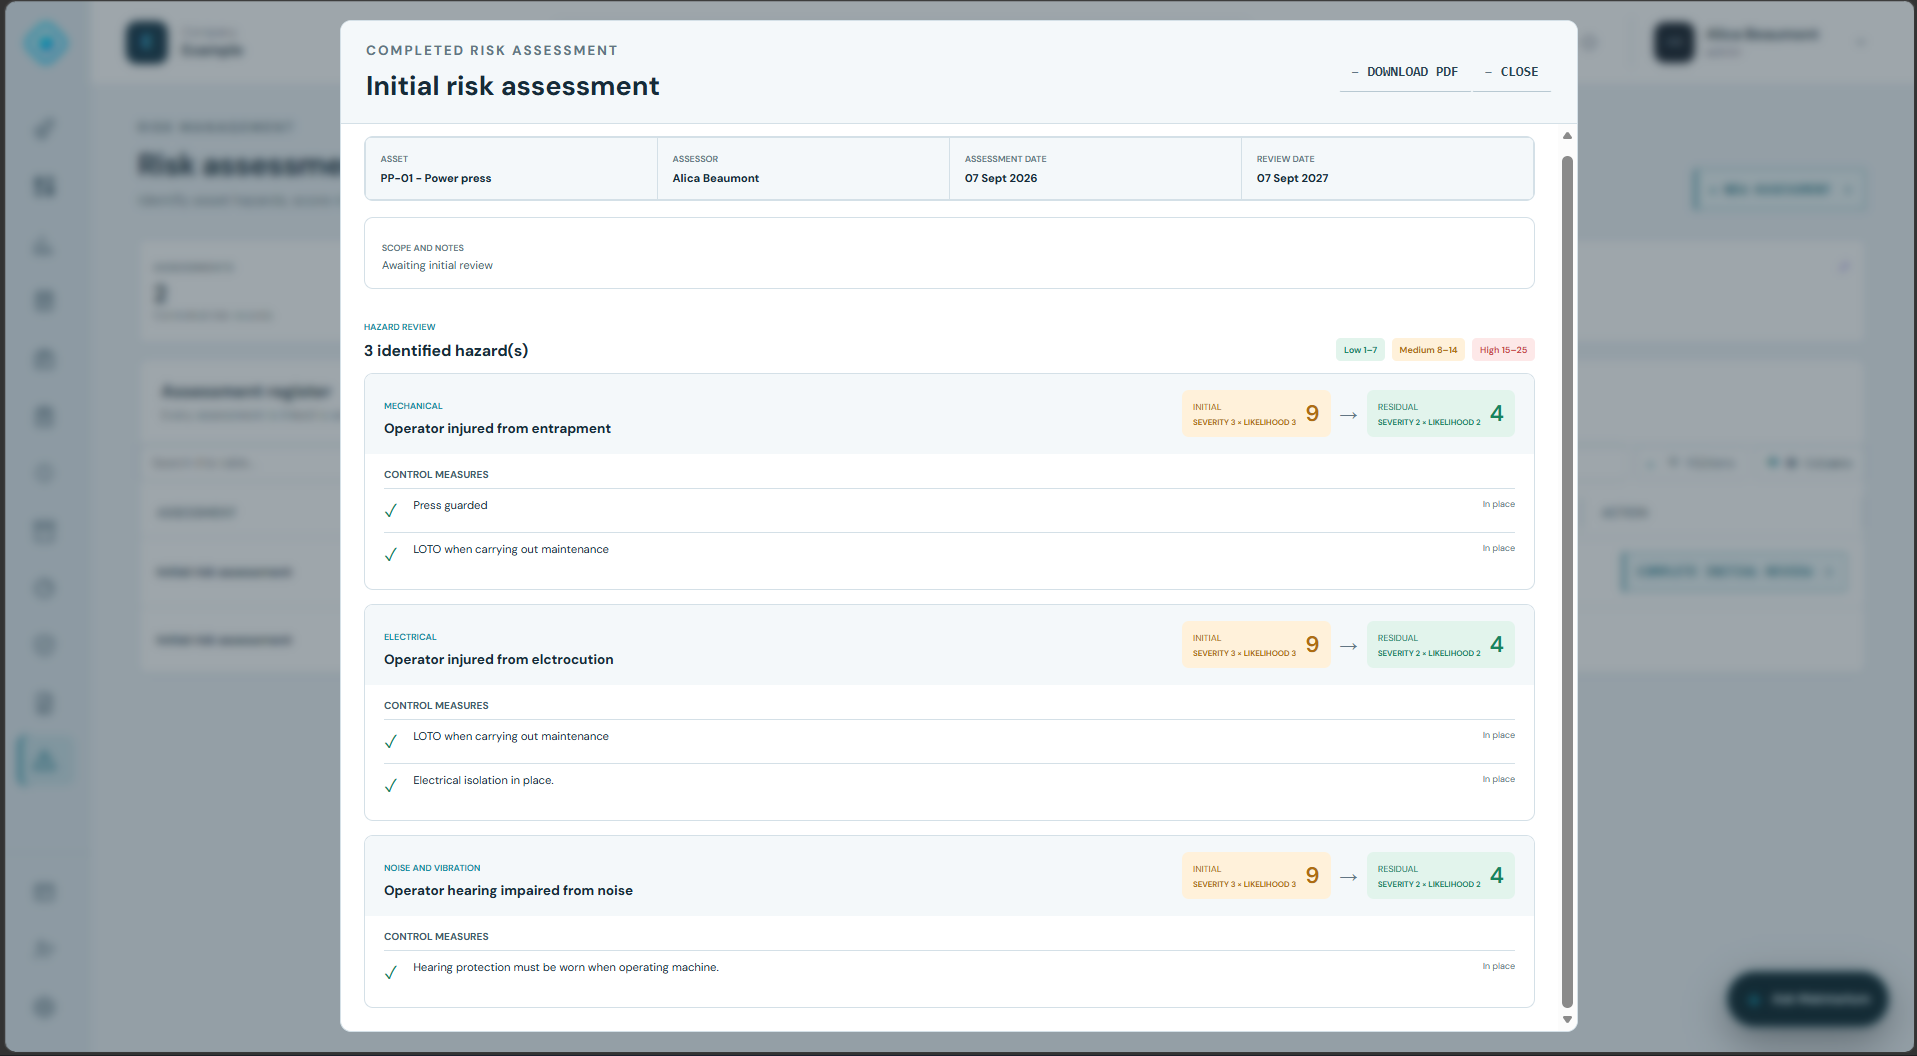Screen dimensions: 1917x1056
Task: Close the completed risk assessment dialog
Action: pyautogui.click(x=1512, y=72)
